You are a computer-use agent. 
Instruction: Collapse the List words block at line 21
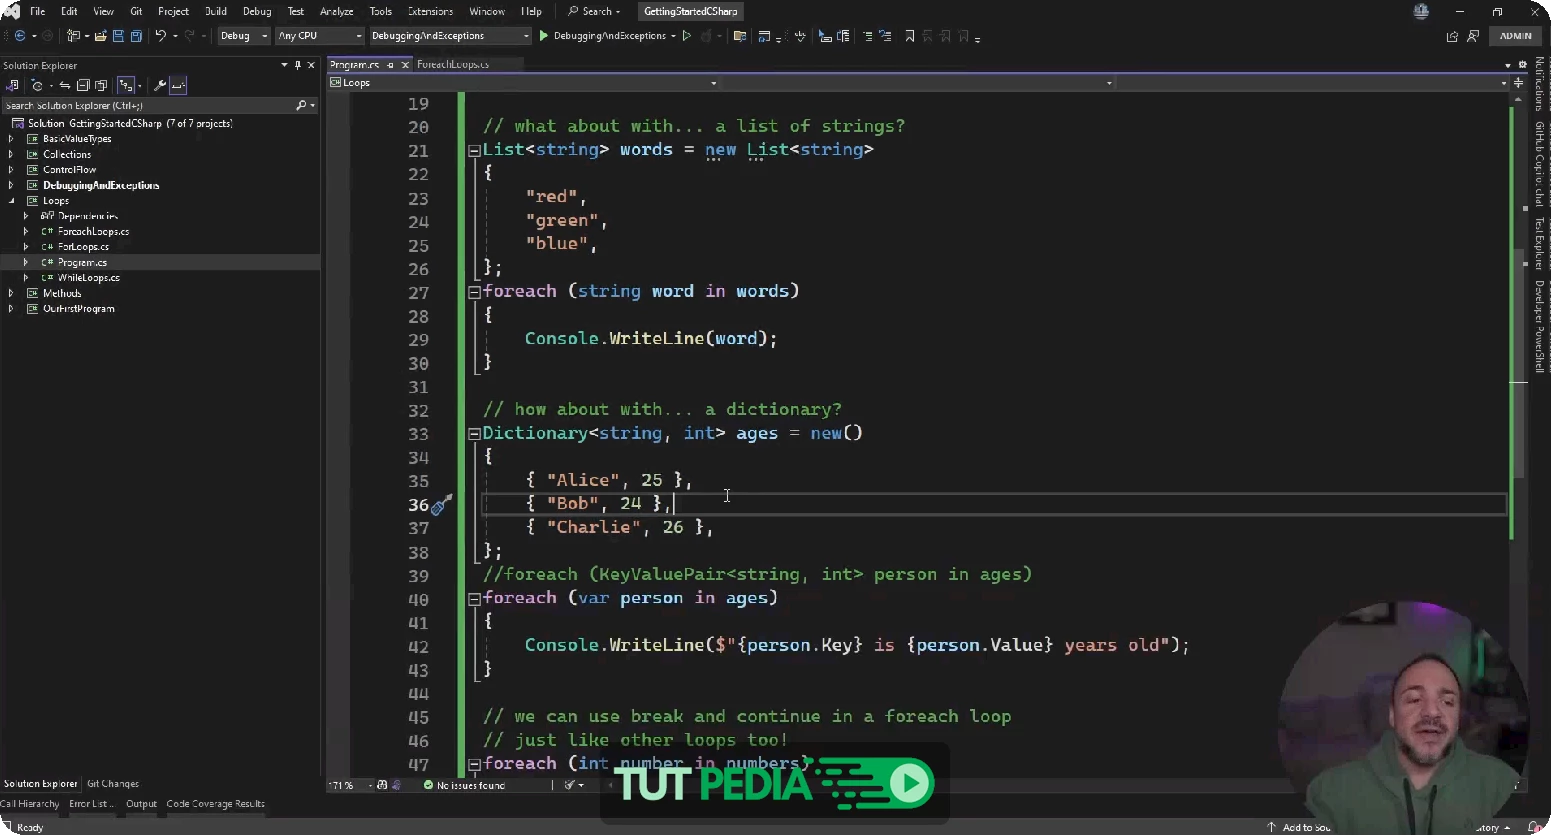click(x=474, y=151)
